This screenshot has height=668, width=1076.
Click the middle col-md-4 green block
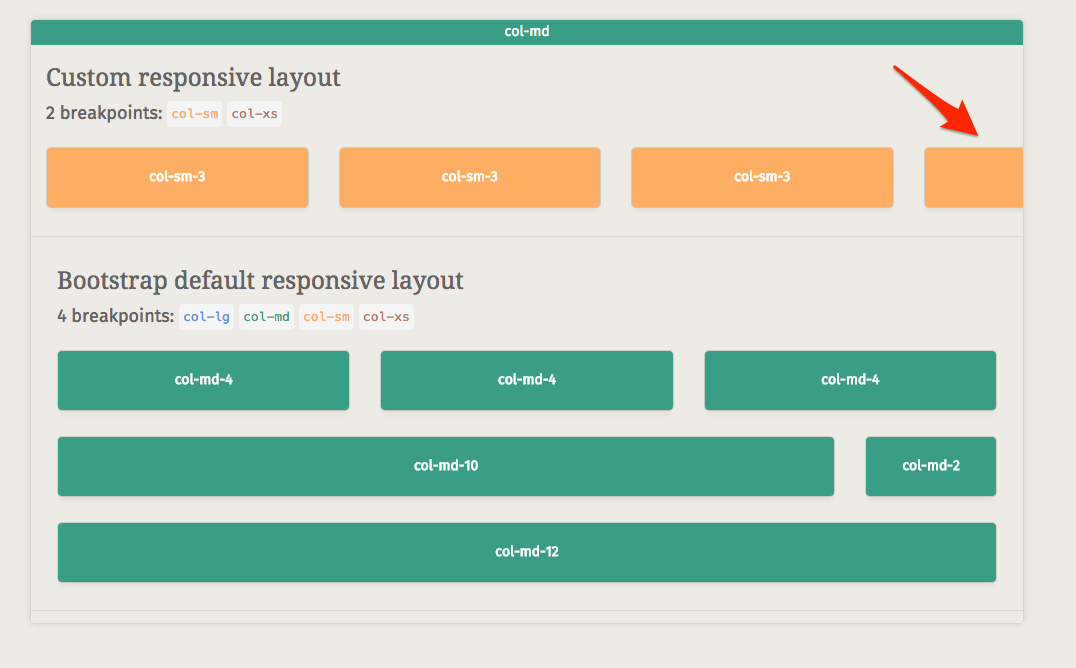[x=526, y=380]
